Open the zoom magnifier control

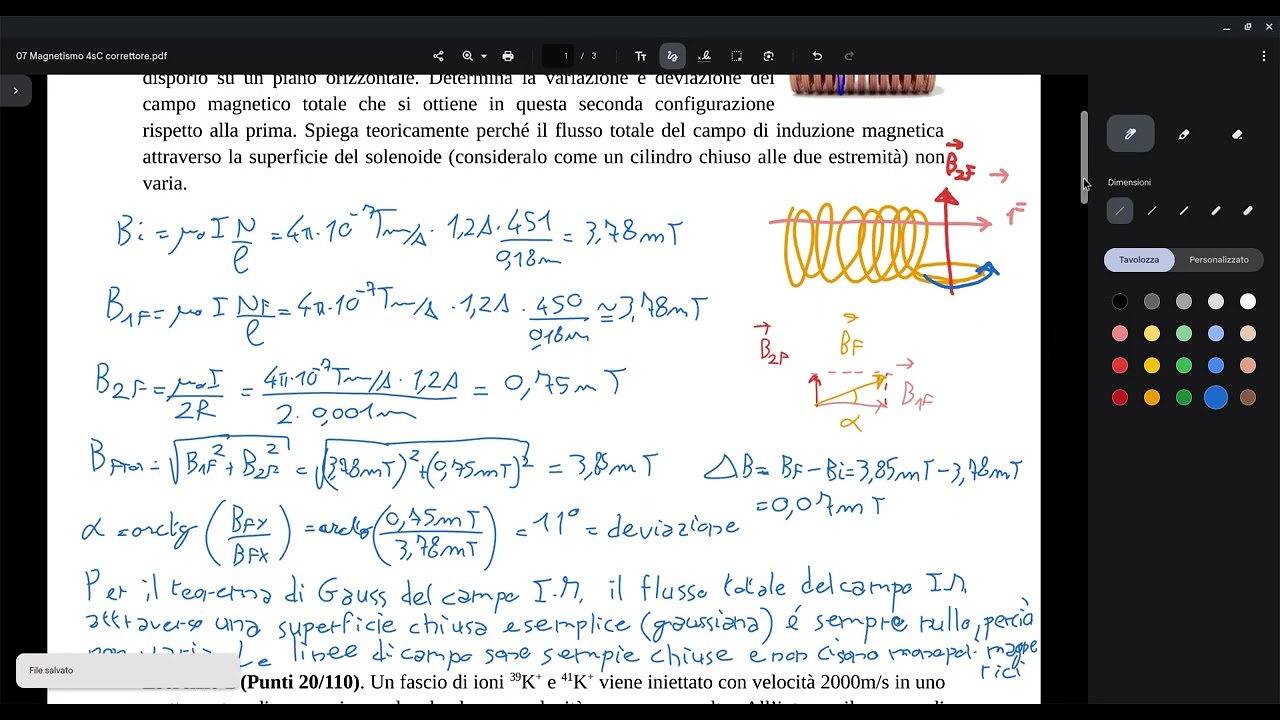tap(467, 56)
